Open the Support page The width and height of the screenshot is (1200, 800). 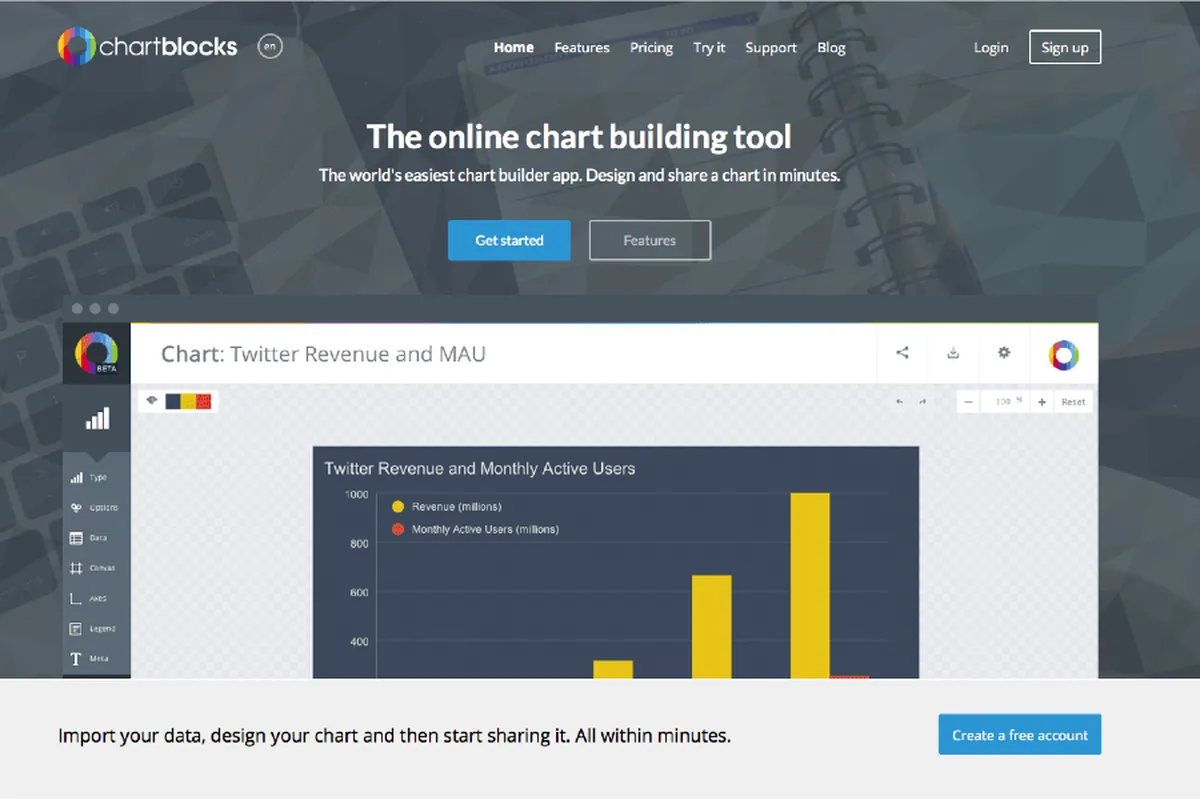tap(771, 47)
